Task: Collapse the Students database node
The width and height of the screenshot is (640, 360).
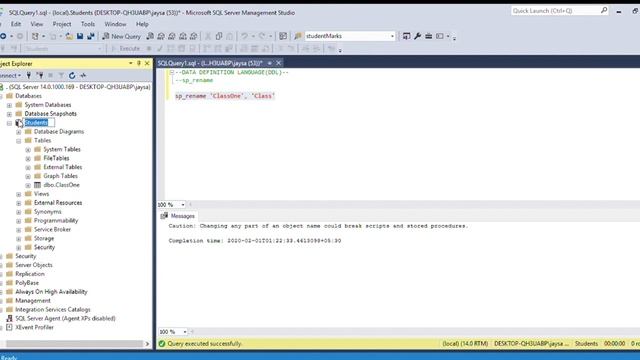Action: click(9, 123)
